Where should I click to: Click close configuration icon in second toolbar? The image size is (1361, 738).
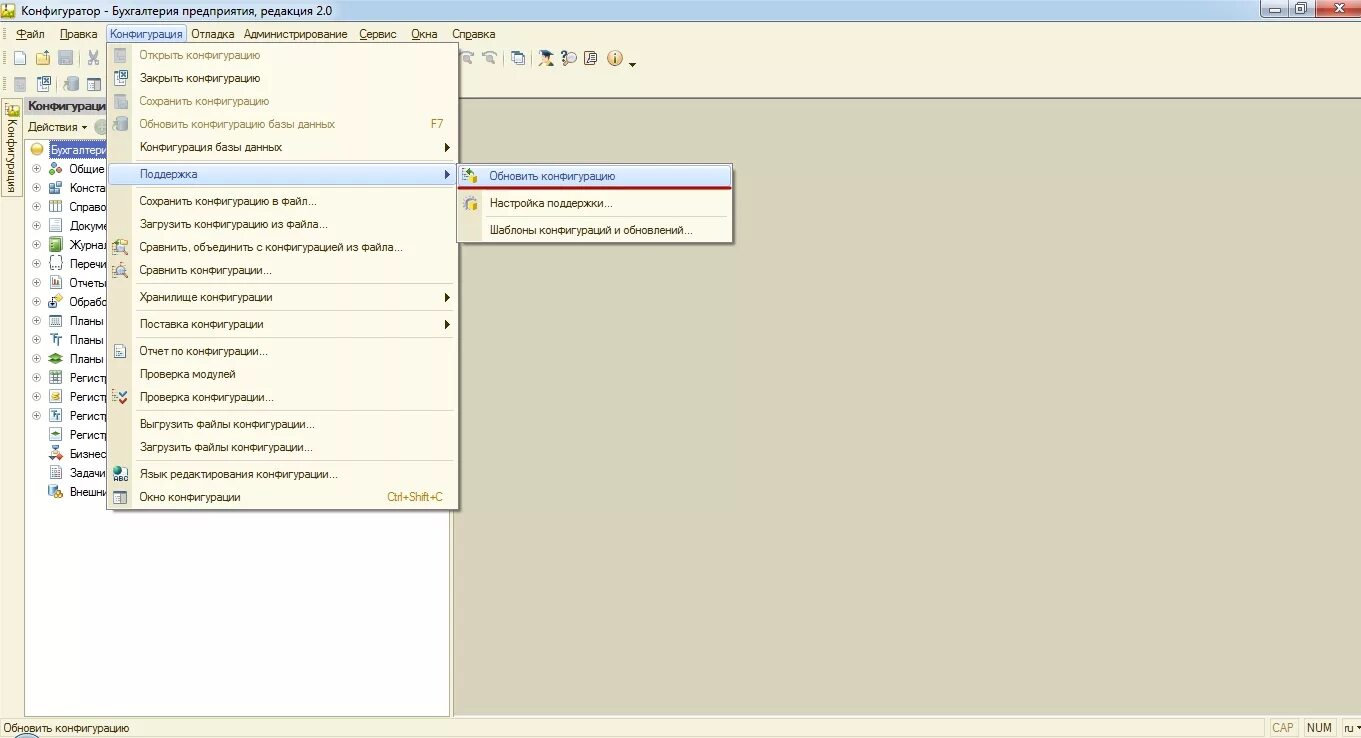click(x=44, y=84)
